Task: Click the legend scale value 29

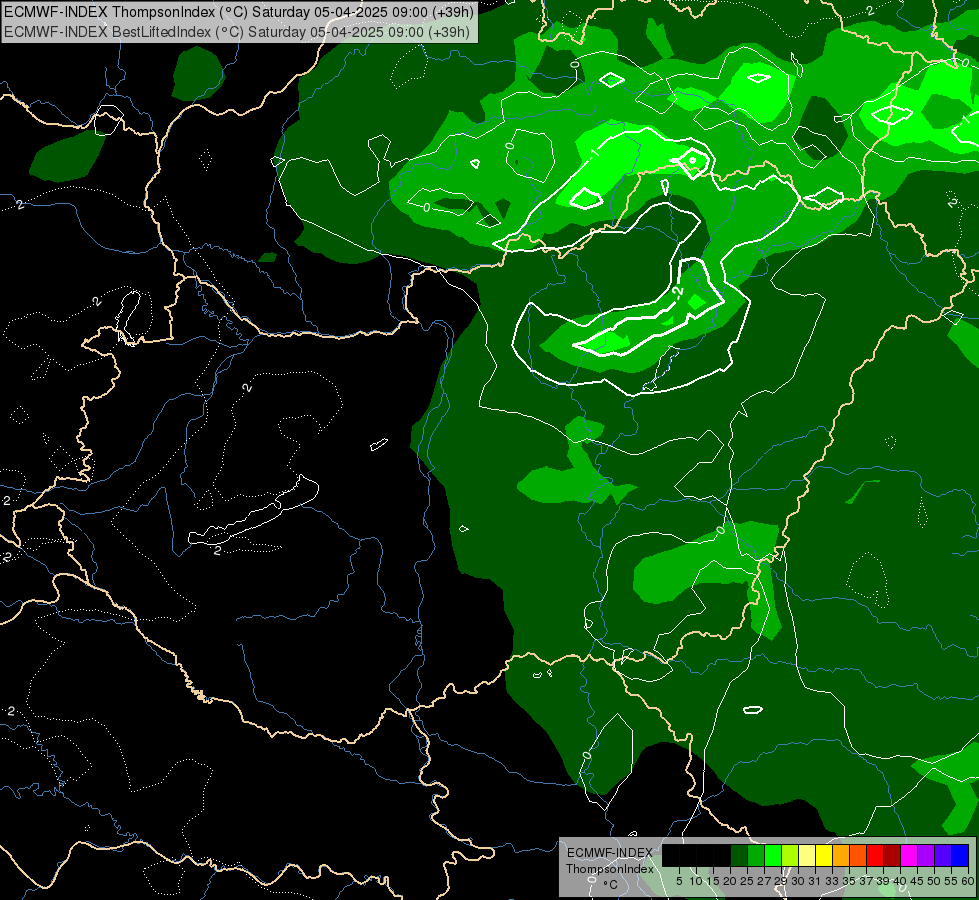Action: coord(780,881)
